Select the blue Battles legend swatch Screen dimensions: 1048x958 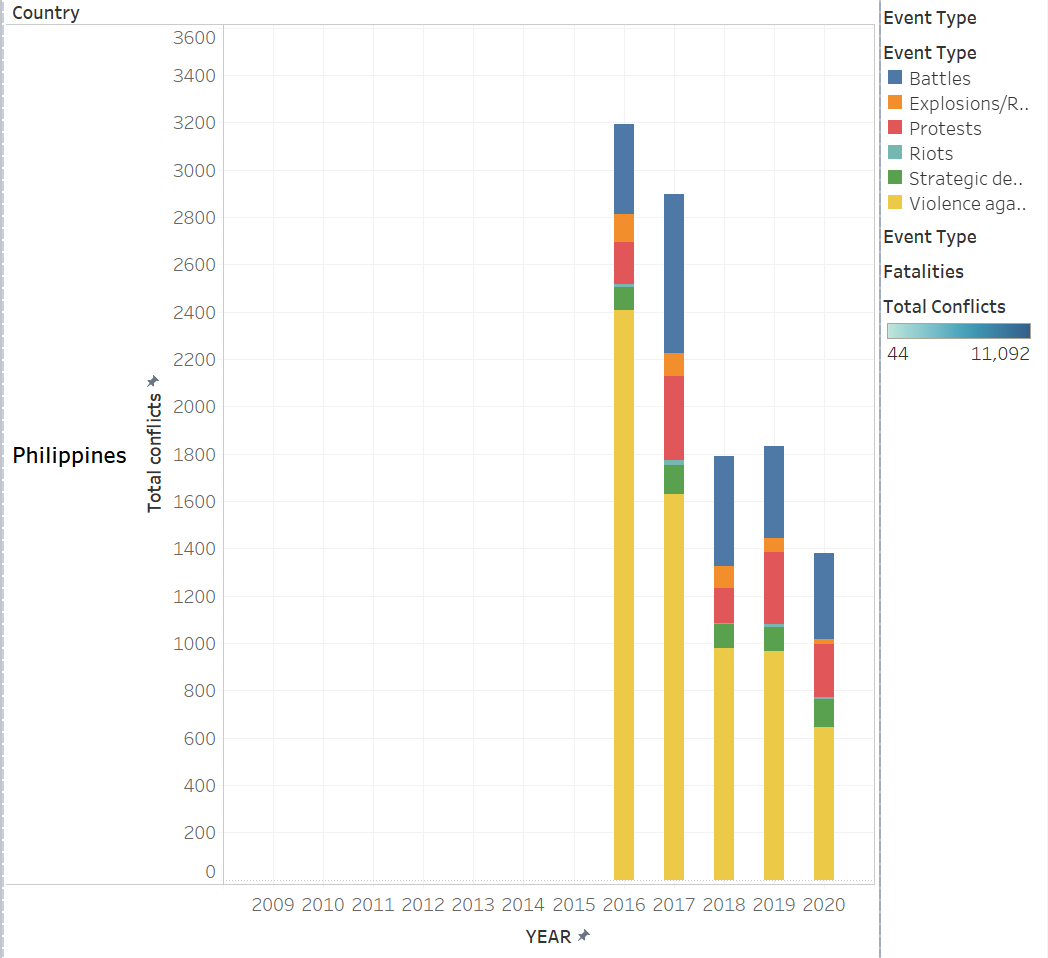click(x=895, y=78)
